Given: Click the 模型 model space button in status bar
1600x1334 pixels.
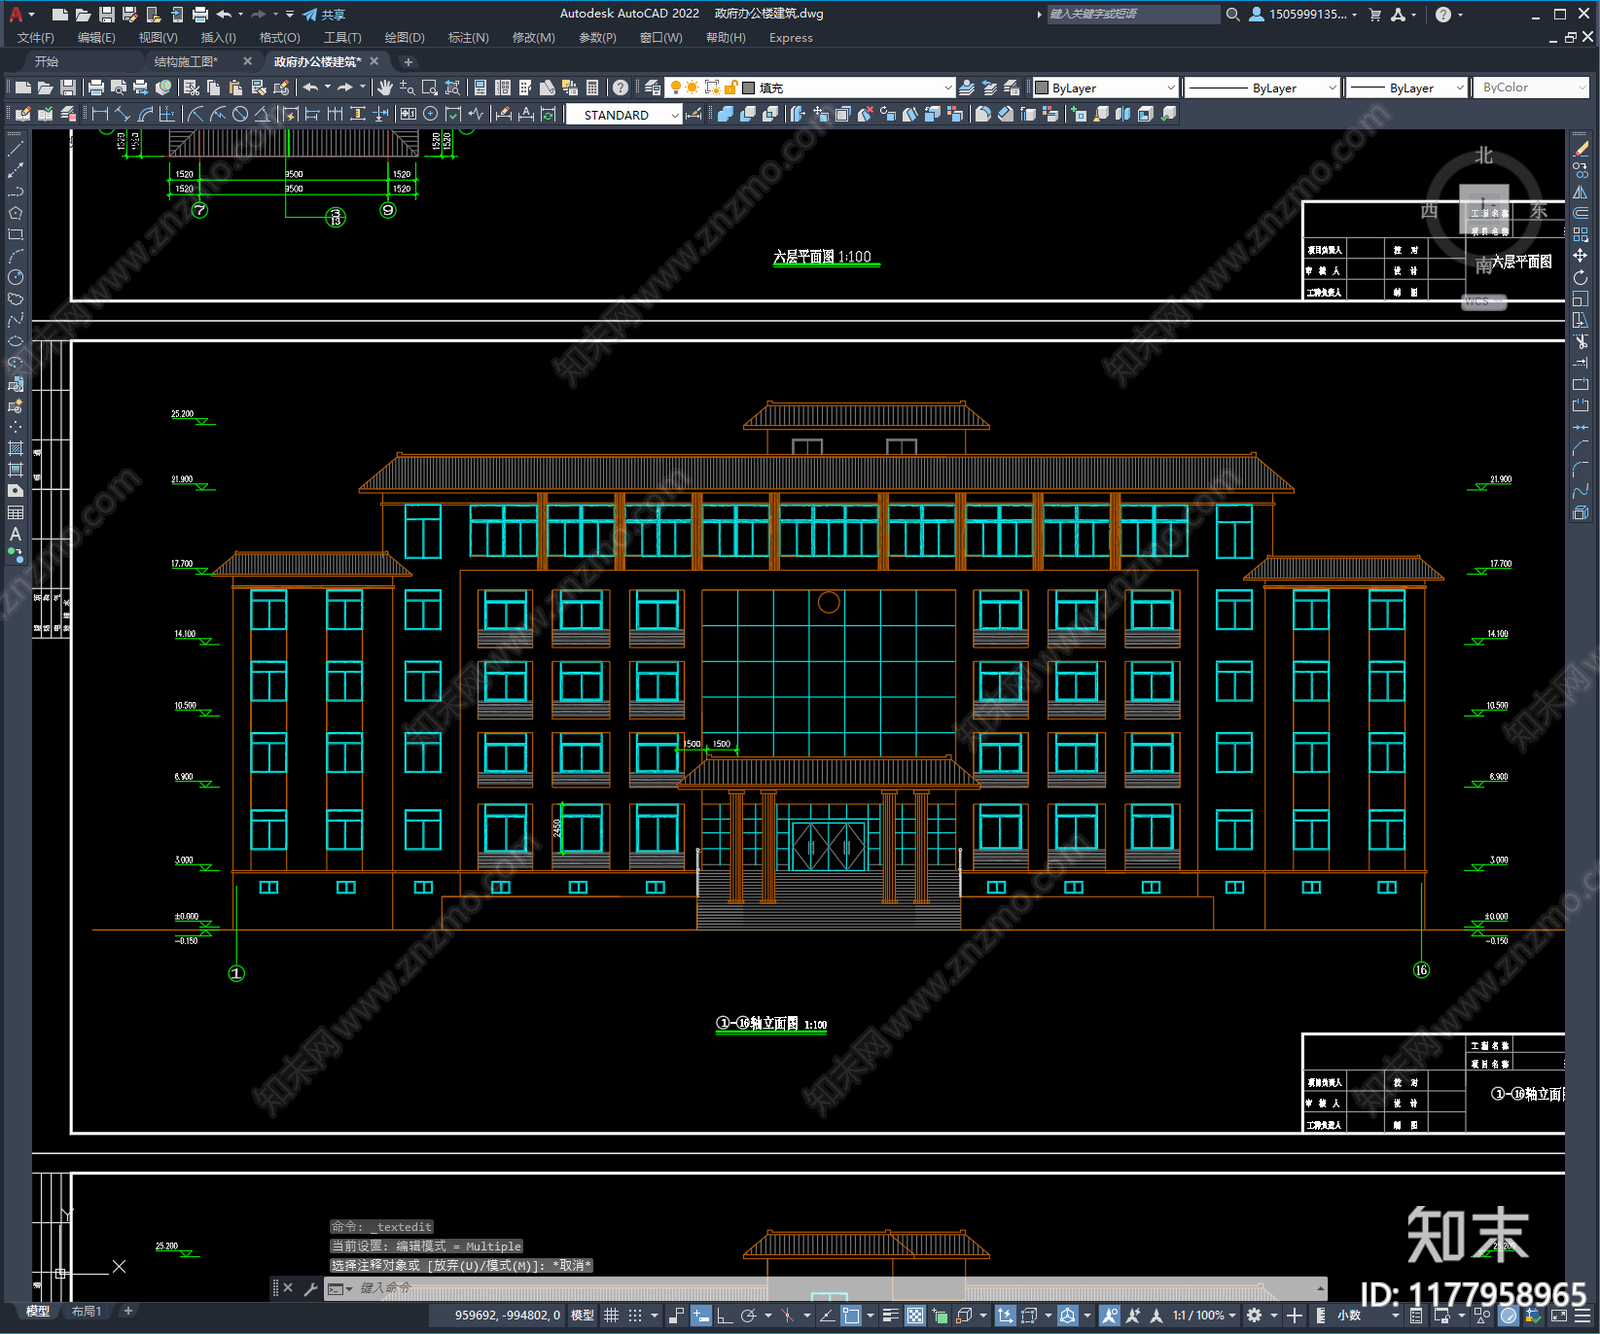Looking at the screenshot, I should pyautogui.click(x=582, y=1315).
